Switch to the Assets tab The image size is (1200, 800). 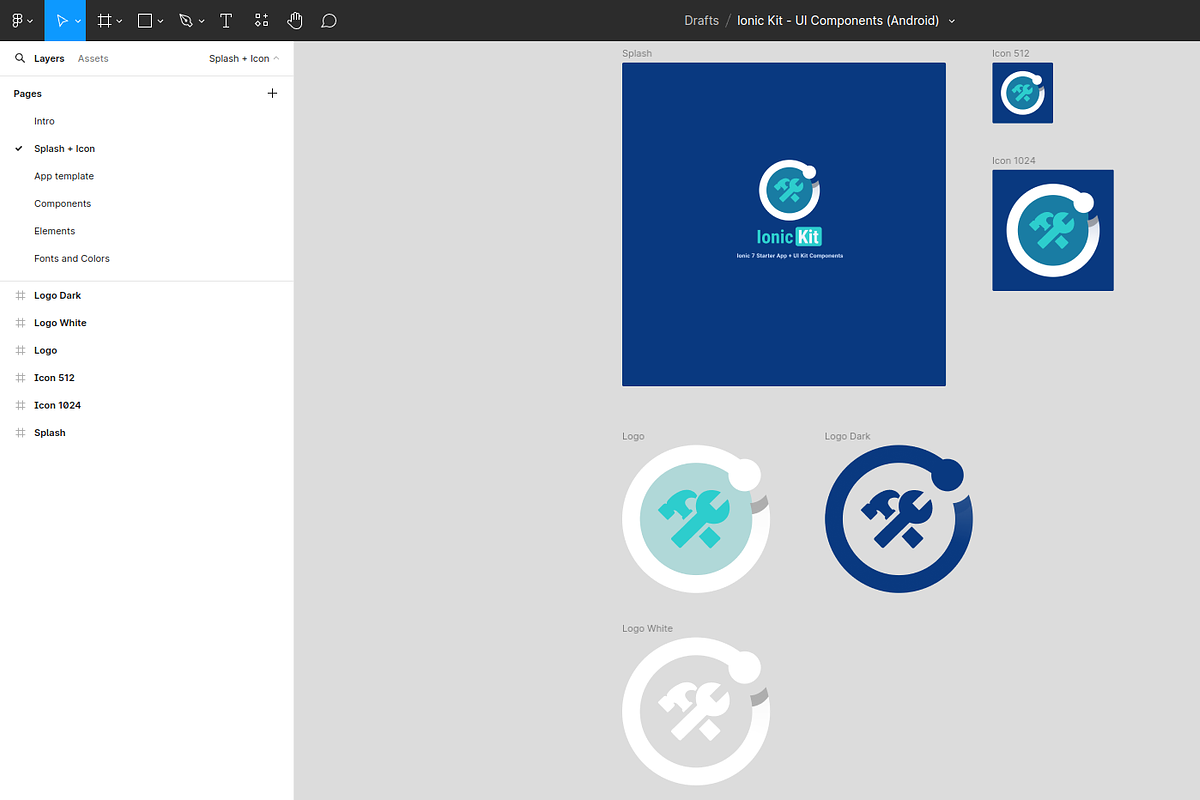coord(93,59)
